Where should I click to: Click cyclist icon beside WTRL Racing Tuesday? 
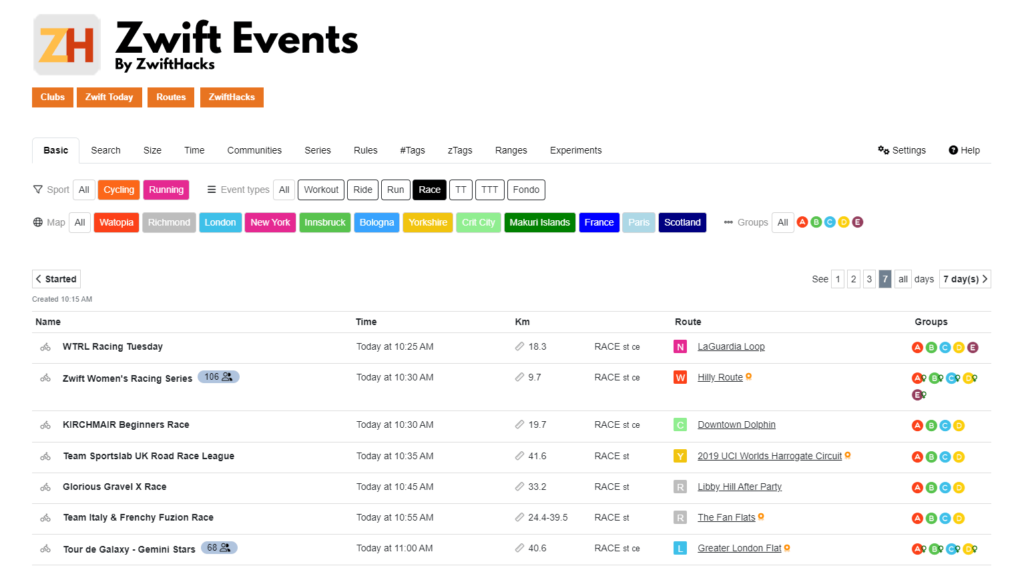click(45, 347)
